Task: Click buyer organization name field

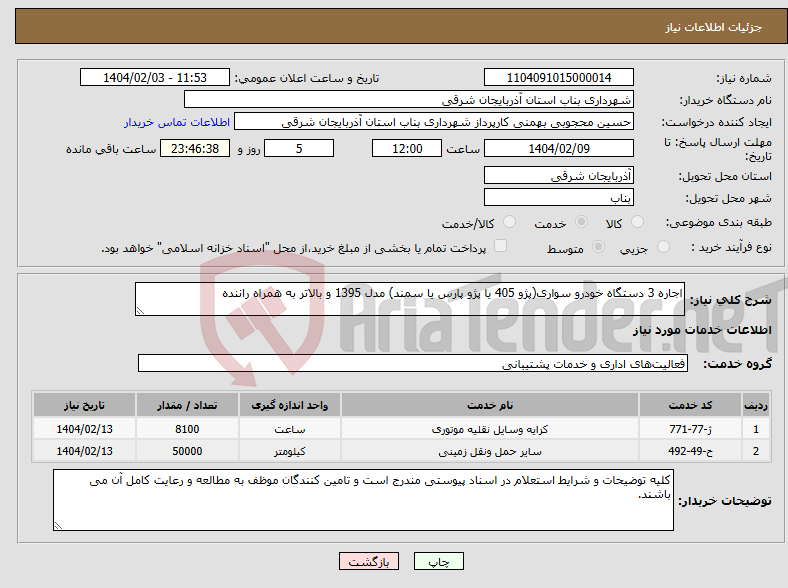Action: (x=409, y=100)
